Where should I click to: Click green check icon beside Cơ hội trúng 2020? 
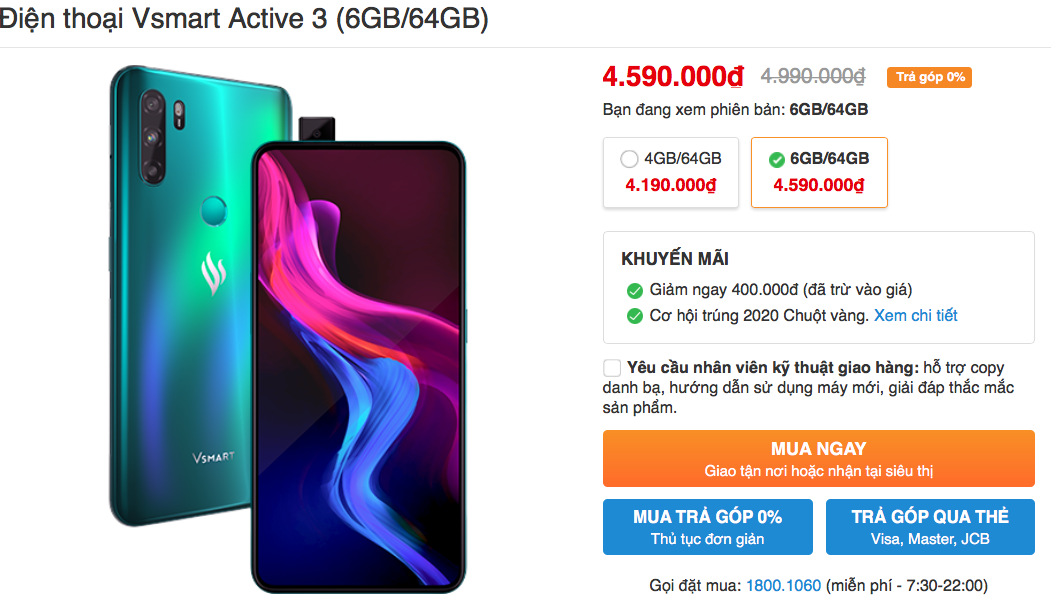[x=634, y=316]
